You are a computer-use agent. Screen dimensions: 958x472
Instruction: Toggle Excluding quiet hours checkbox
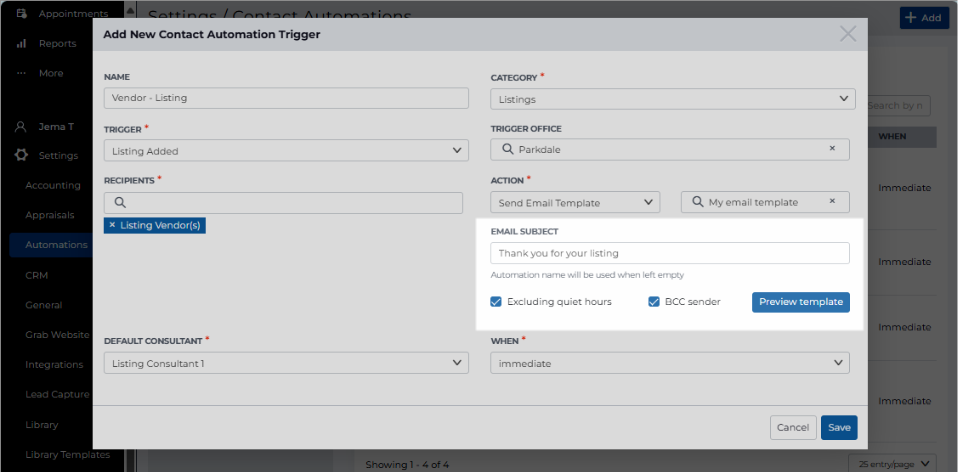pos(496,302)
